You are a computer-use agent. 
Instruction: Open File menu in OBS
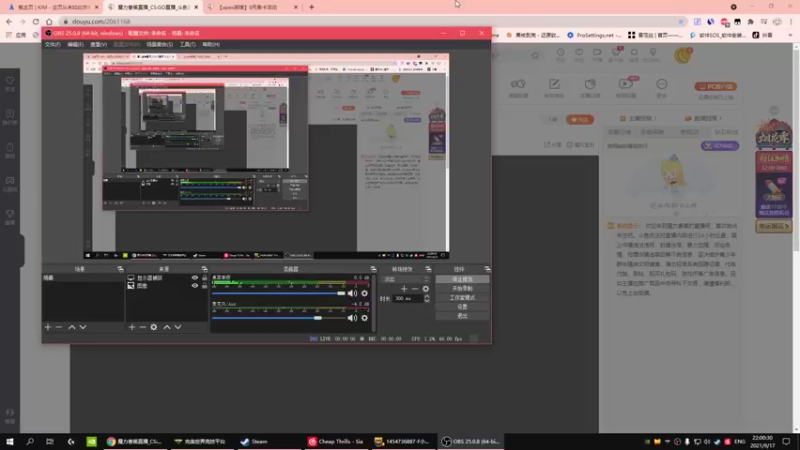click(53, 44)
